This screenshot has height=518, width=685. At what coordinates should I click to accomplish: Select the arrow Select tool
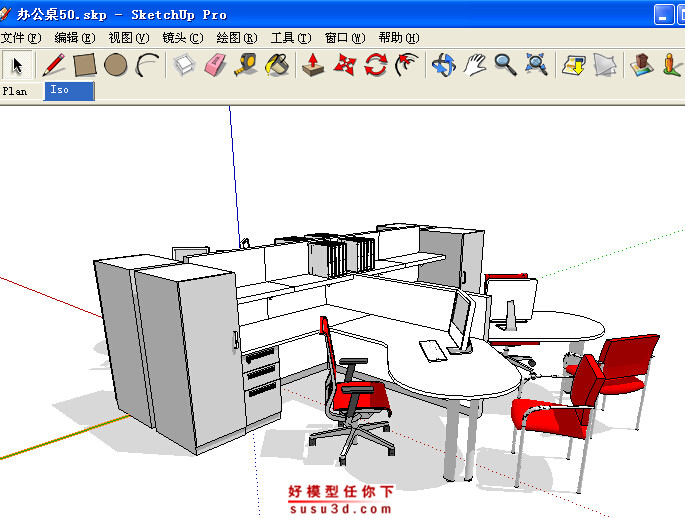17,66
